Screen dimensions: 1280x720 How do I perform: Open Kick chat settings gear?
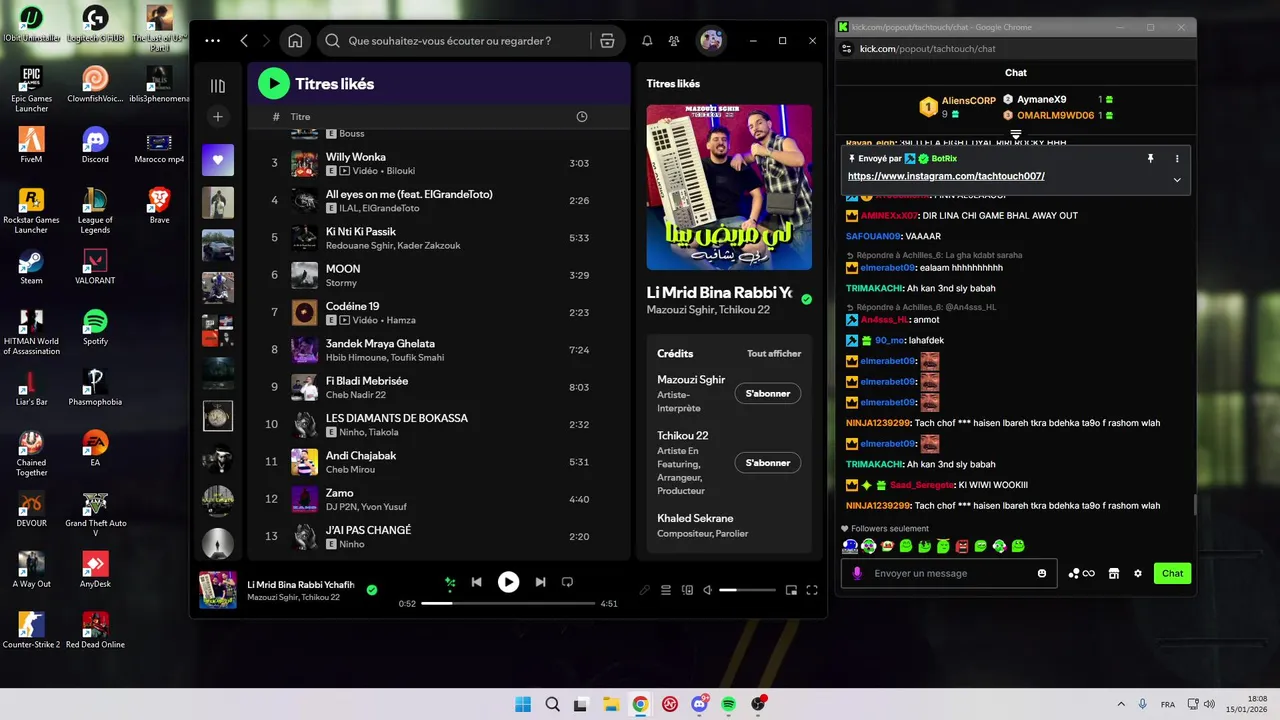(1138, 573)
